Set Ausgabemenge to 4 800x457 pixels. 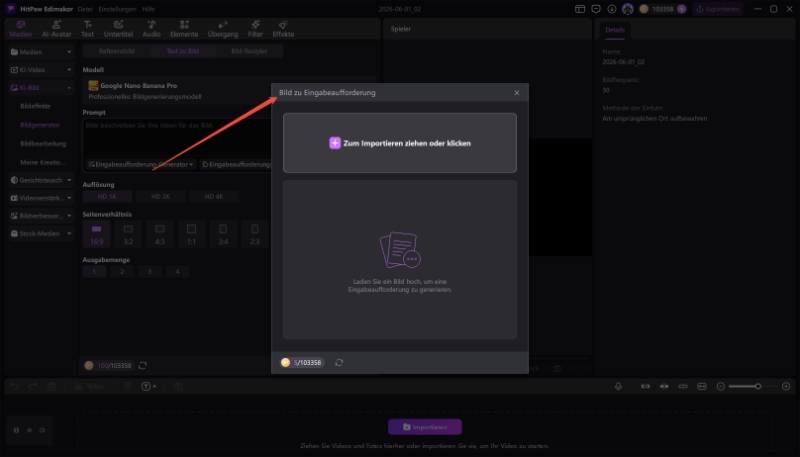point(178,272)
